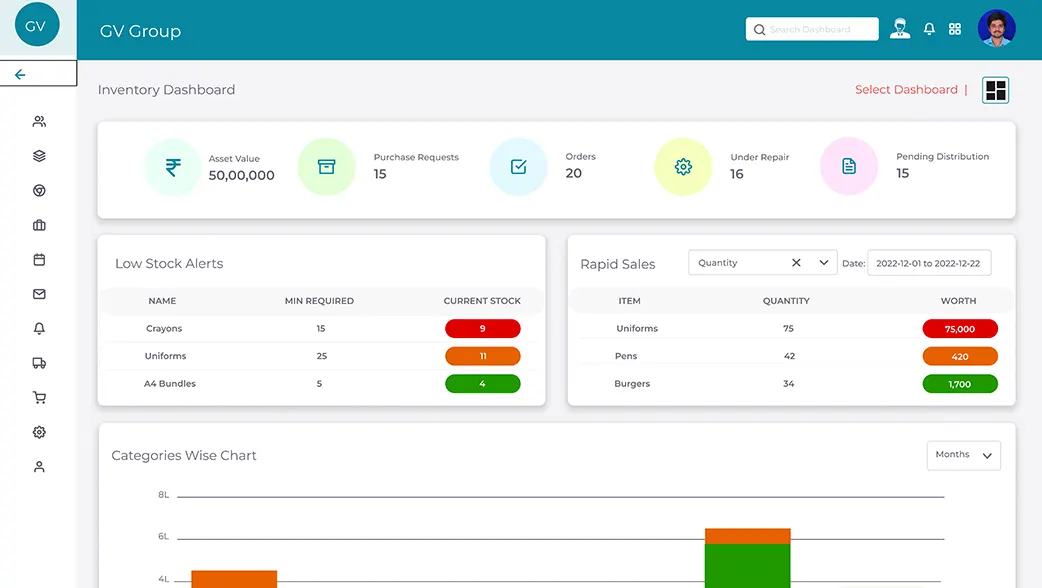This screenshot has width=1042, height=588.
Task: Click the orange 420 worth badge
Action: (960, 357)
